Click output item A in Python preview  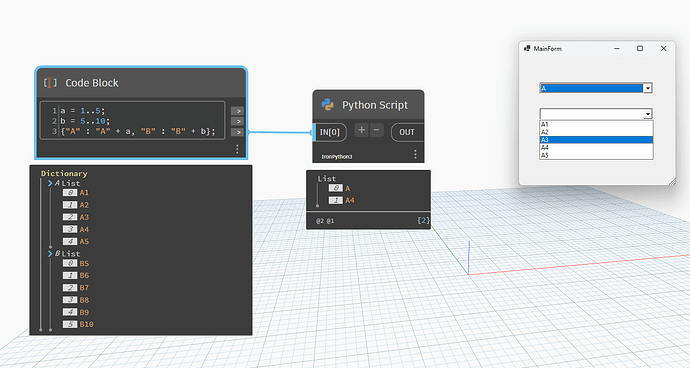pos(348,188)
